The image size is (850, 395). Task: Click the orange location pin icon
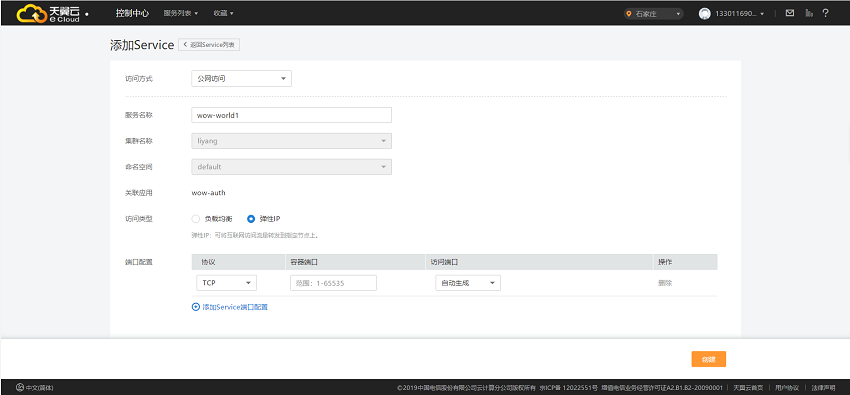pos(629,14)
